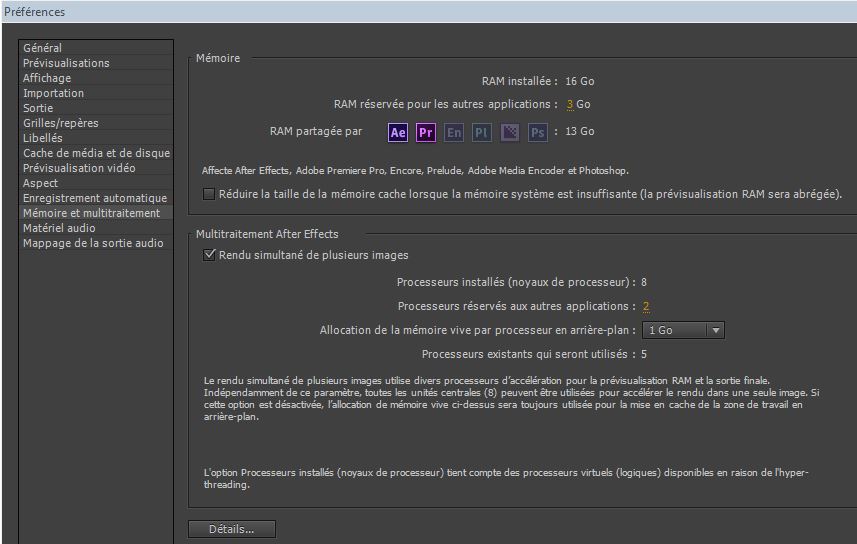The image size is (857, 544).
Task: Click the Premiere Pro (Pr) icon
Action: (x=426, y=132)
